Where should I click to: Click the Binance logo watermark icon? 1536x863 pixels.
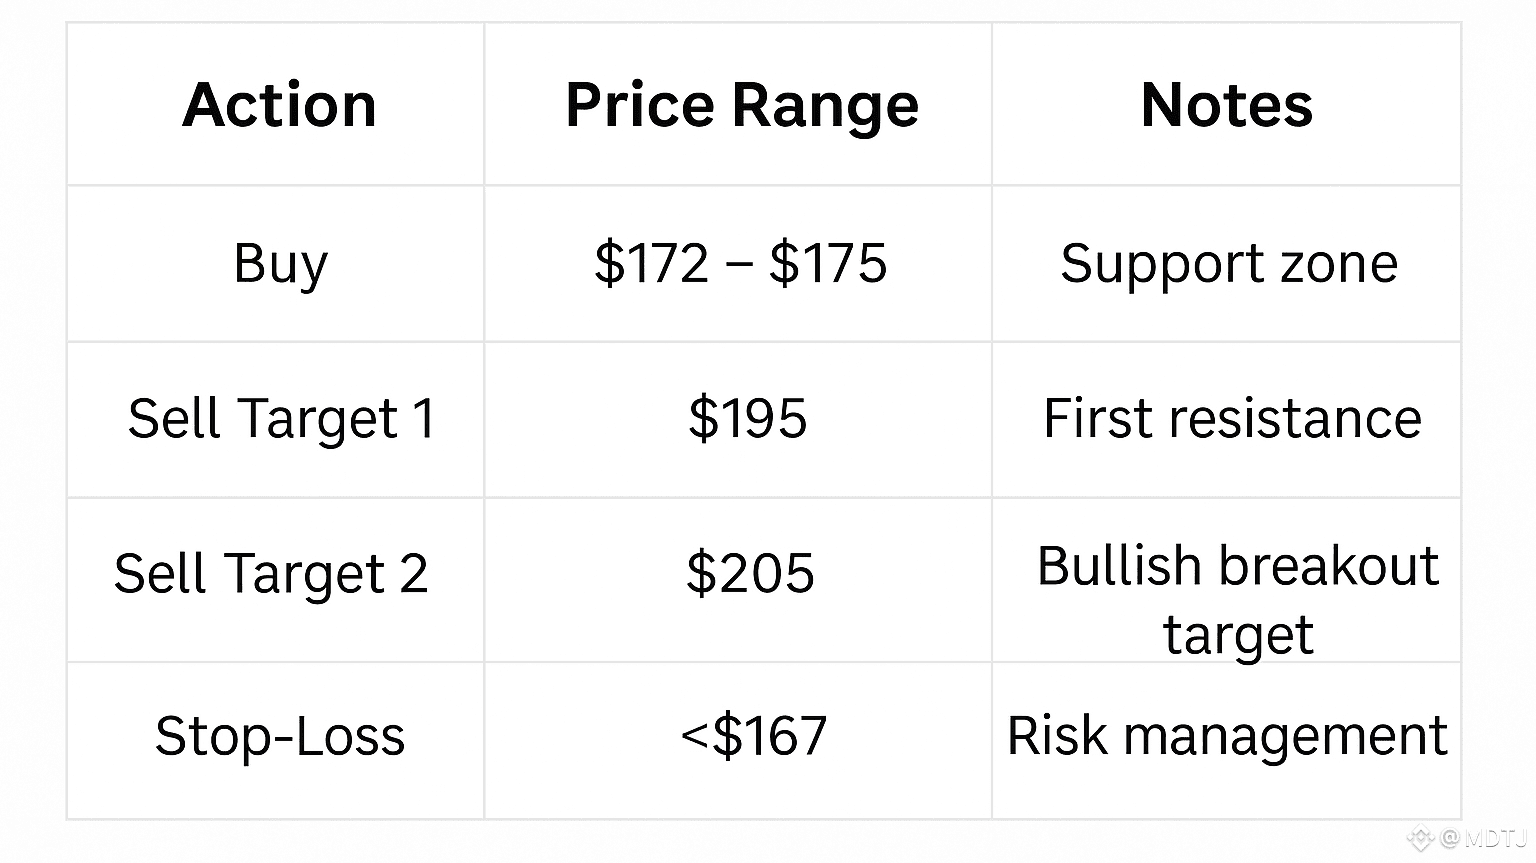point(1420,838)
